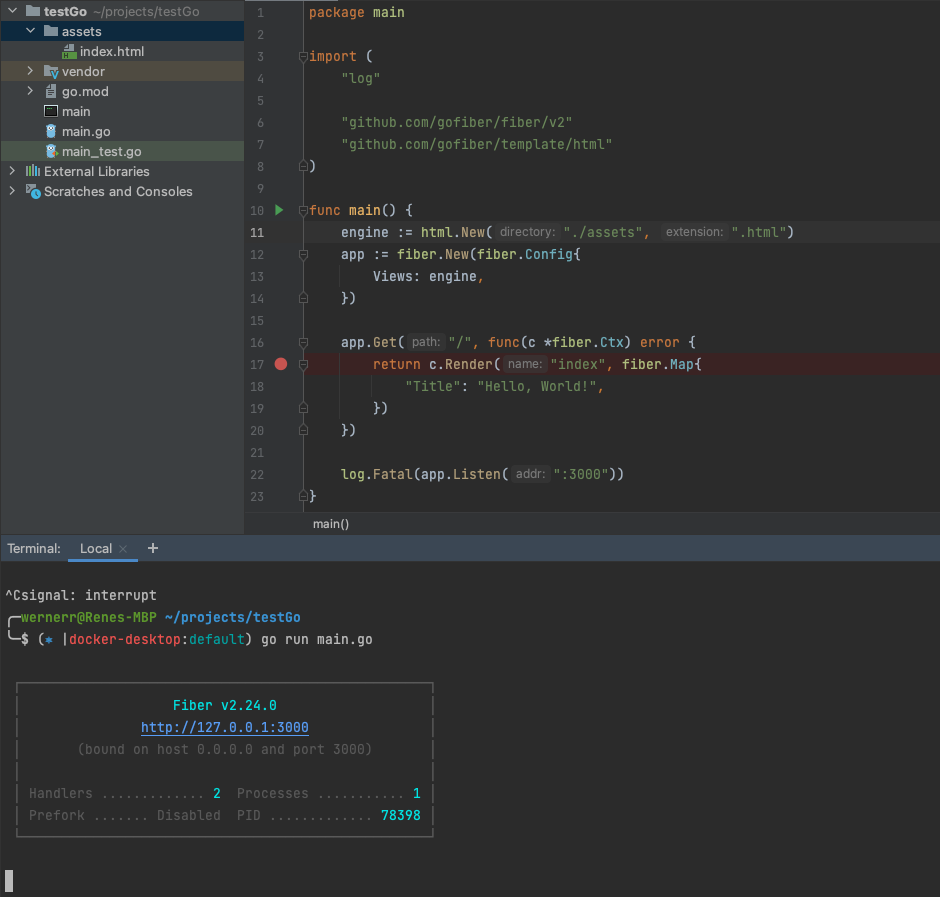The height and width of the screenshot is (897, 940).
Task: Click the go.mod file icon
Action: pos(51,91)
